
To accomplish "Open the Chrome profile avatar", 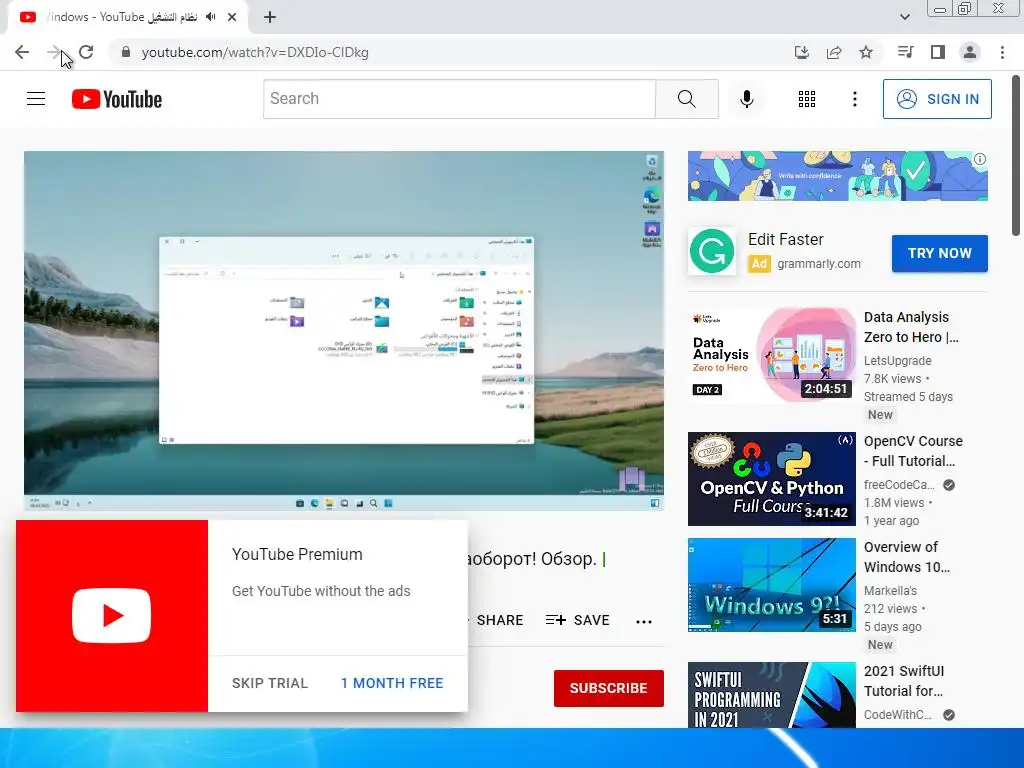I will [970, 52].
